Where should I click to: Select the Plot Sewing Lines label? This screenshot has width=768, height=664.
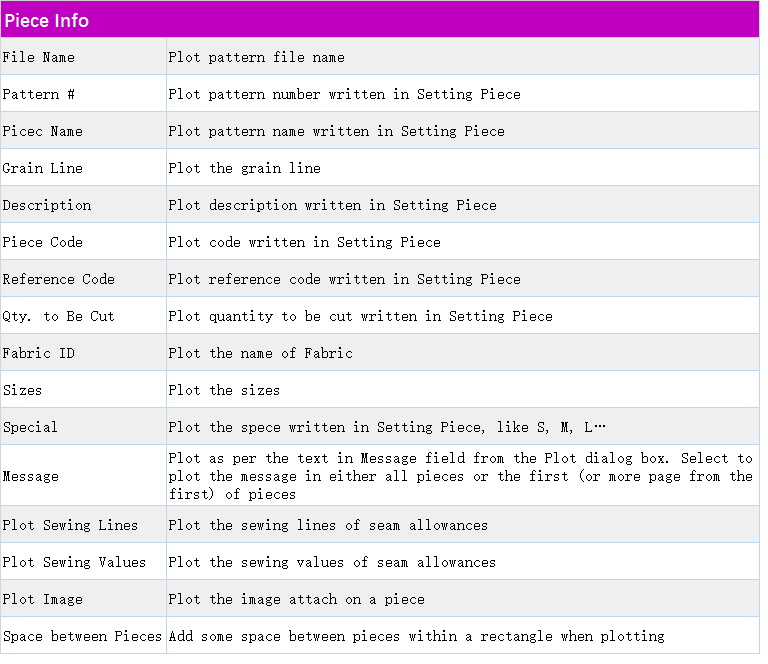[71, 525]
